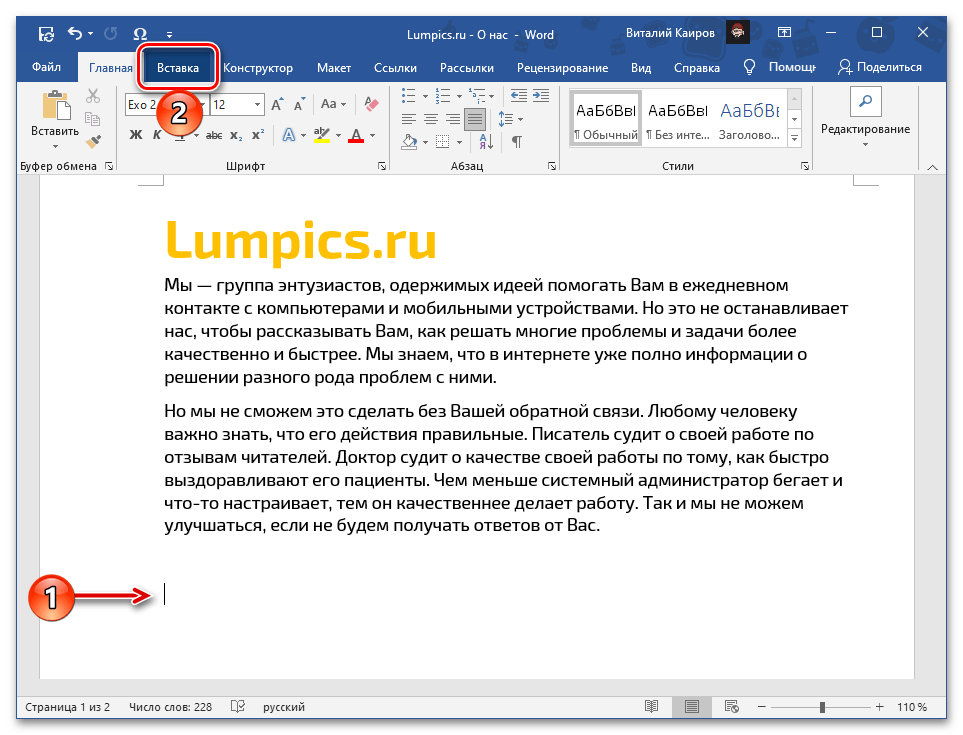Apply bold formatting with the Ж icon

tap(136, 135)
